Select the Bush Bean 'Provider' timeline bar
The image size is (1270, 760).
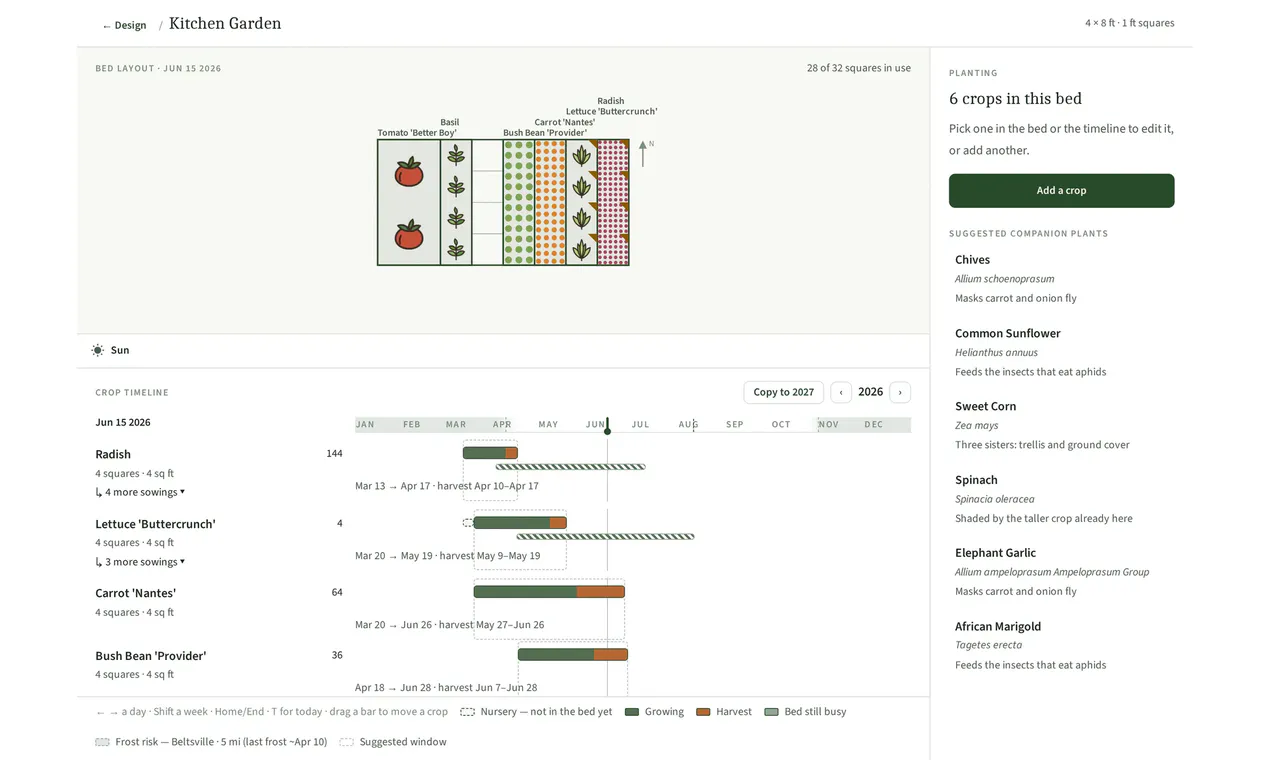tap(573, 655)
